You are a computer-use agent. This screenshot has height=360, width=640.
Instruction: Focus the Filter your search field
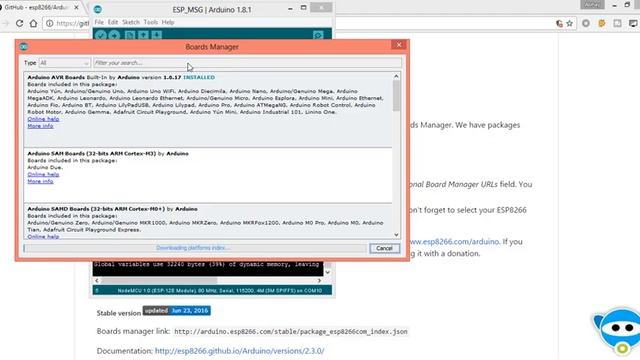click(x=247, y=63)
